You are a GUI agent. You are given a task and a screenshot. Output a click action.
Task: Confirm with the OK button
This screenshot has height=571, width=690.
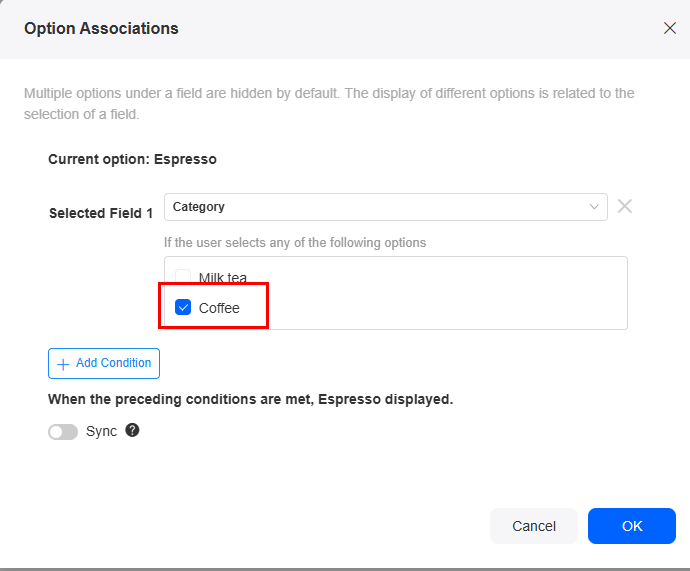pyautogui.click(x=631, y=526)
